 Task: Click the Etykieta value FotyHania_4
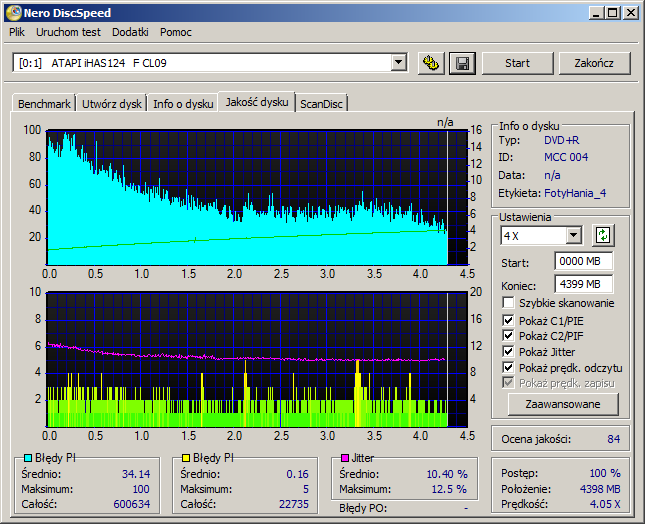pos(575,193)
